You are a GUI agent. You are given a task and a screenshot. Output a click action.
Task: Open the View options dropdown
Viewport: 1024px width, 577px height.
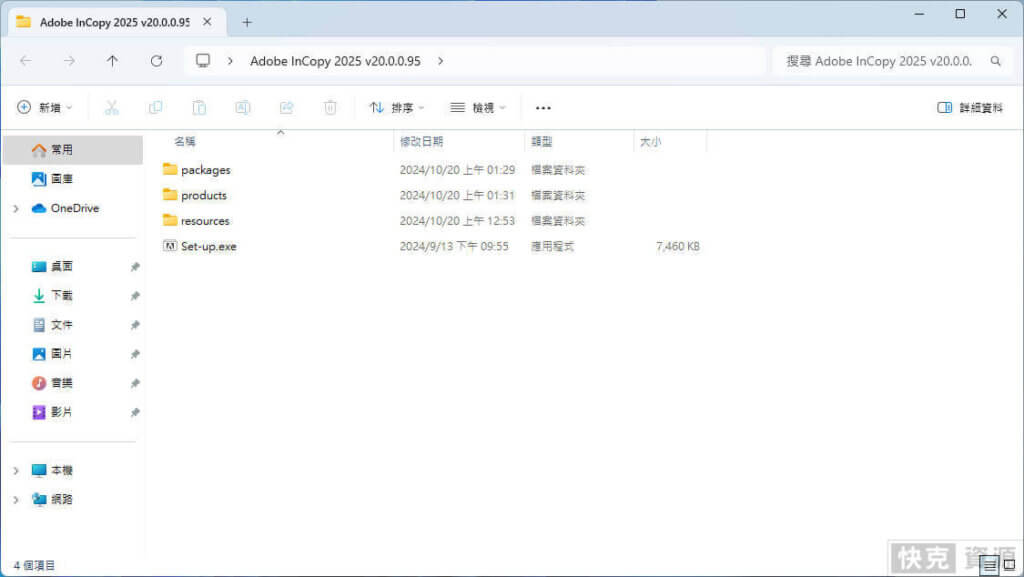tap(478, 108)
